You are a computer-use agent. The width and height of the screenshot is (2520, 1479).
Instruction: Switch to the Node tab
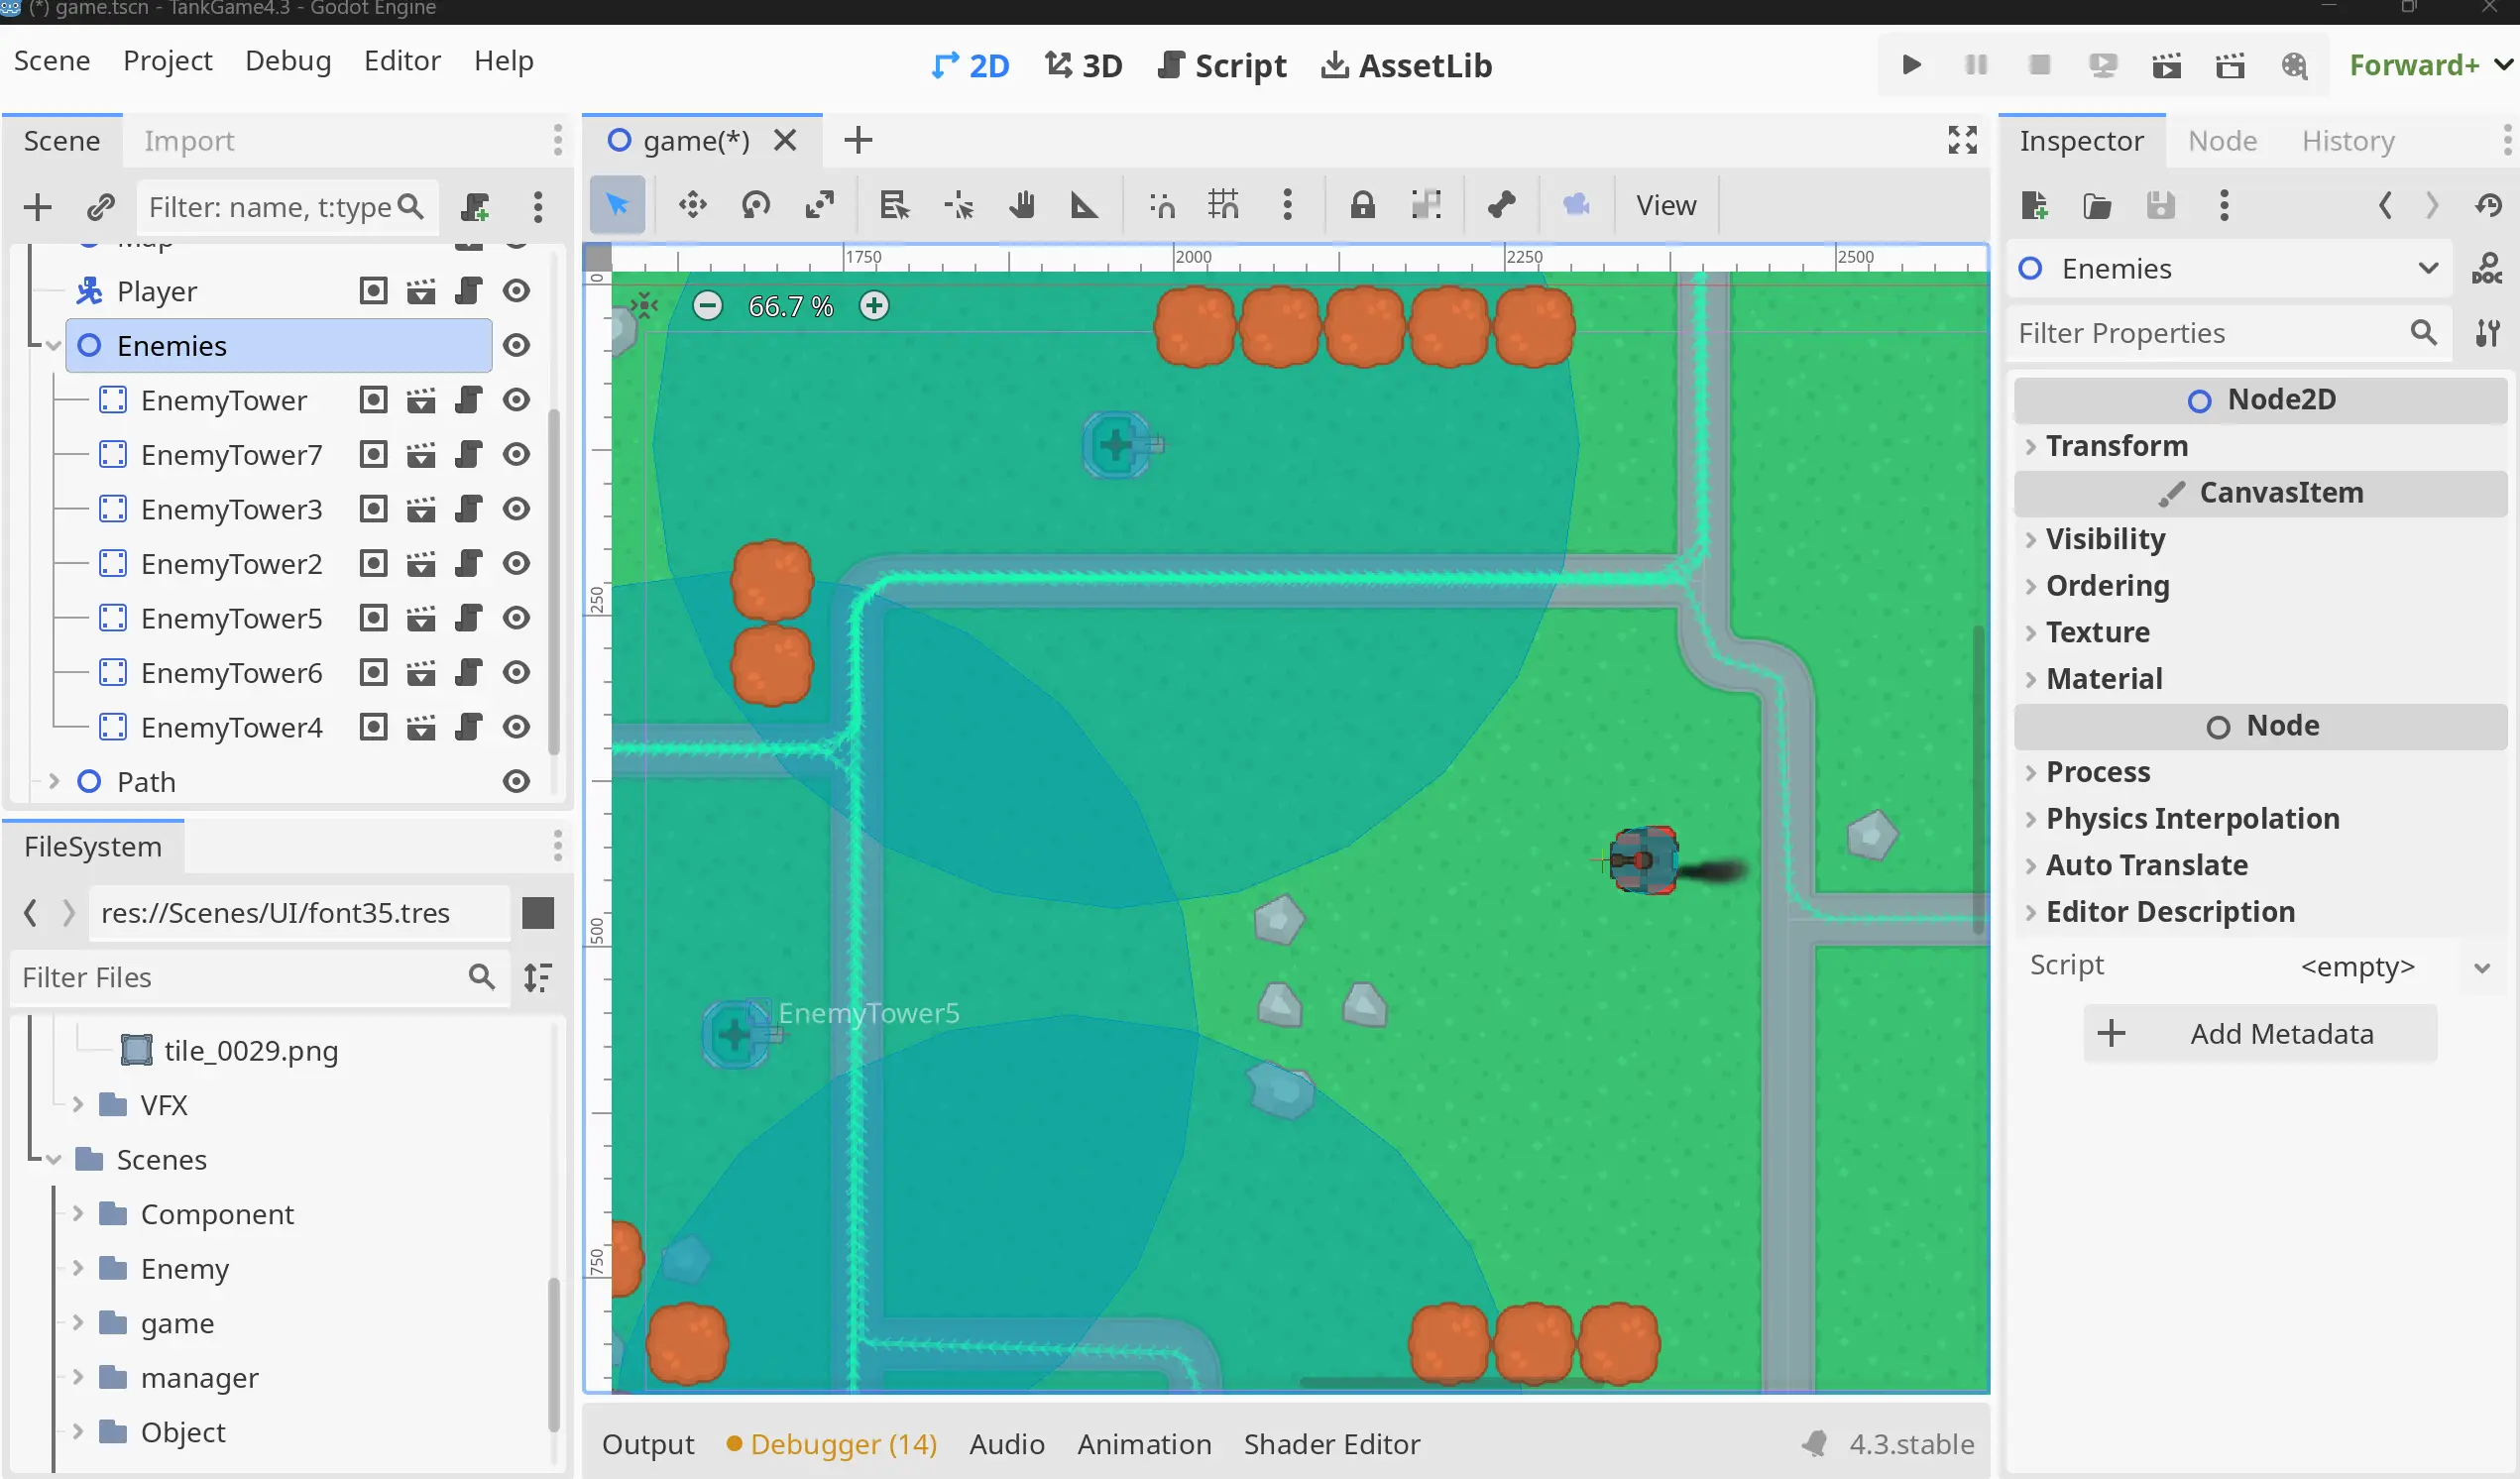(2222, 141)
